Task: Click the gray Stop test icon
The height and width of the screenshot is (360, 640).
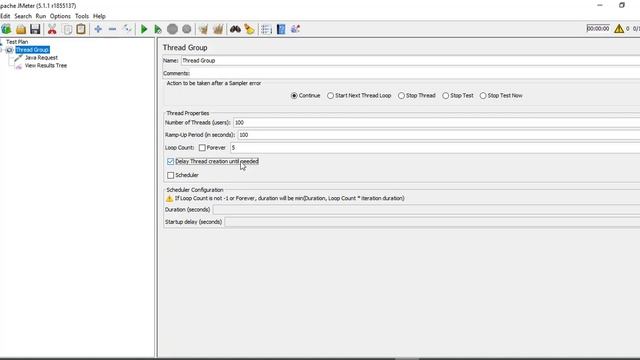Action: click(x=172, y=29)
